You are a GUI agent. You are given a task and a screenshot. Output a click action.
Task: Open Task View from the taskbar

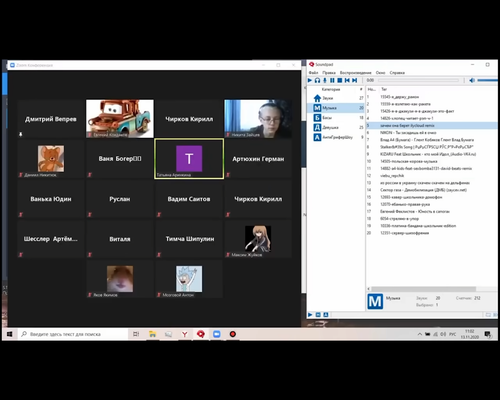point(136,334)
